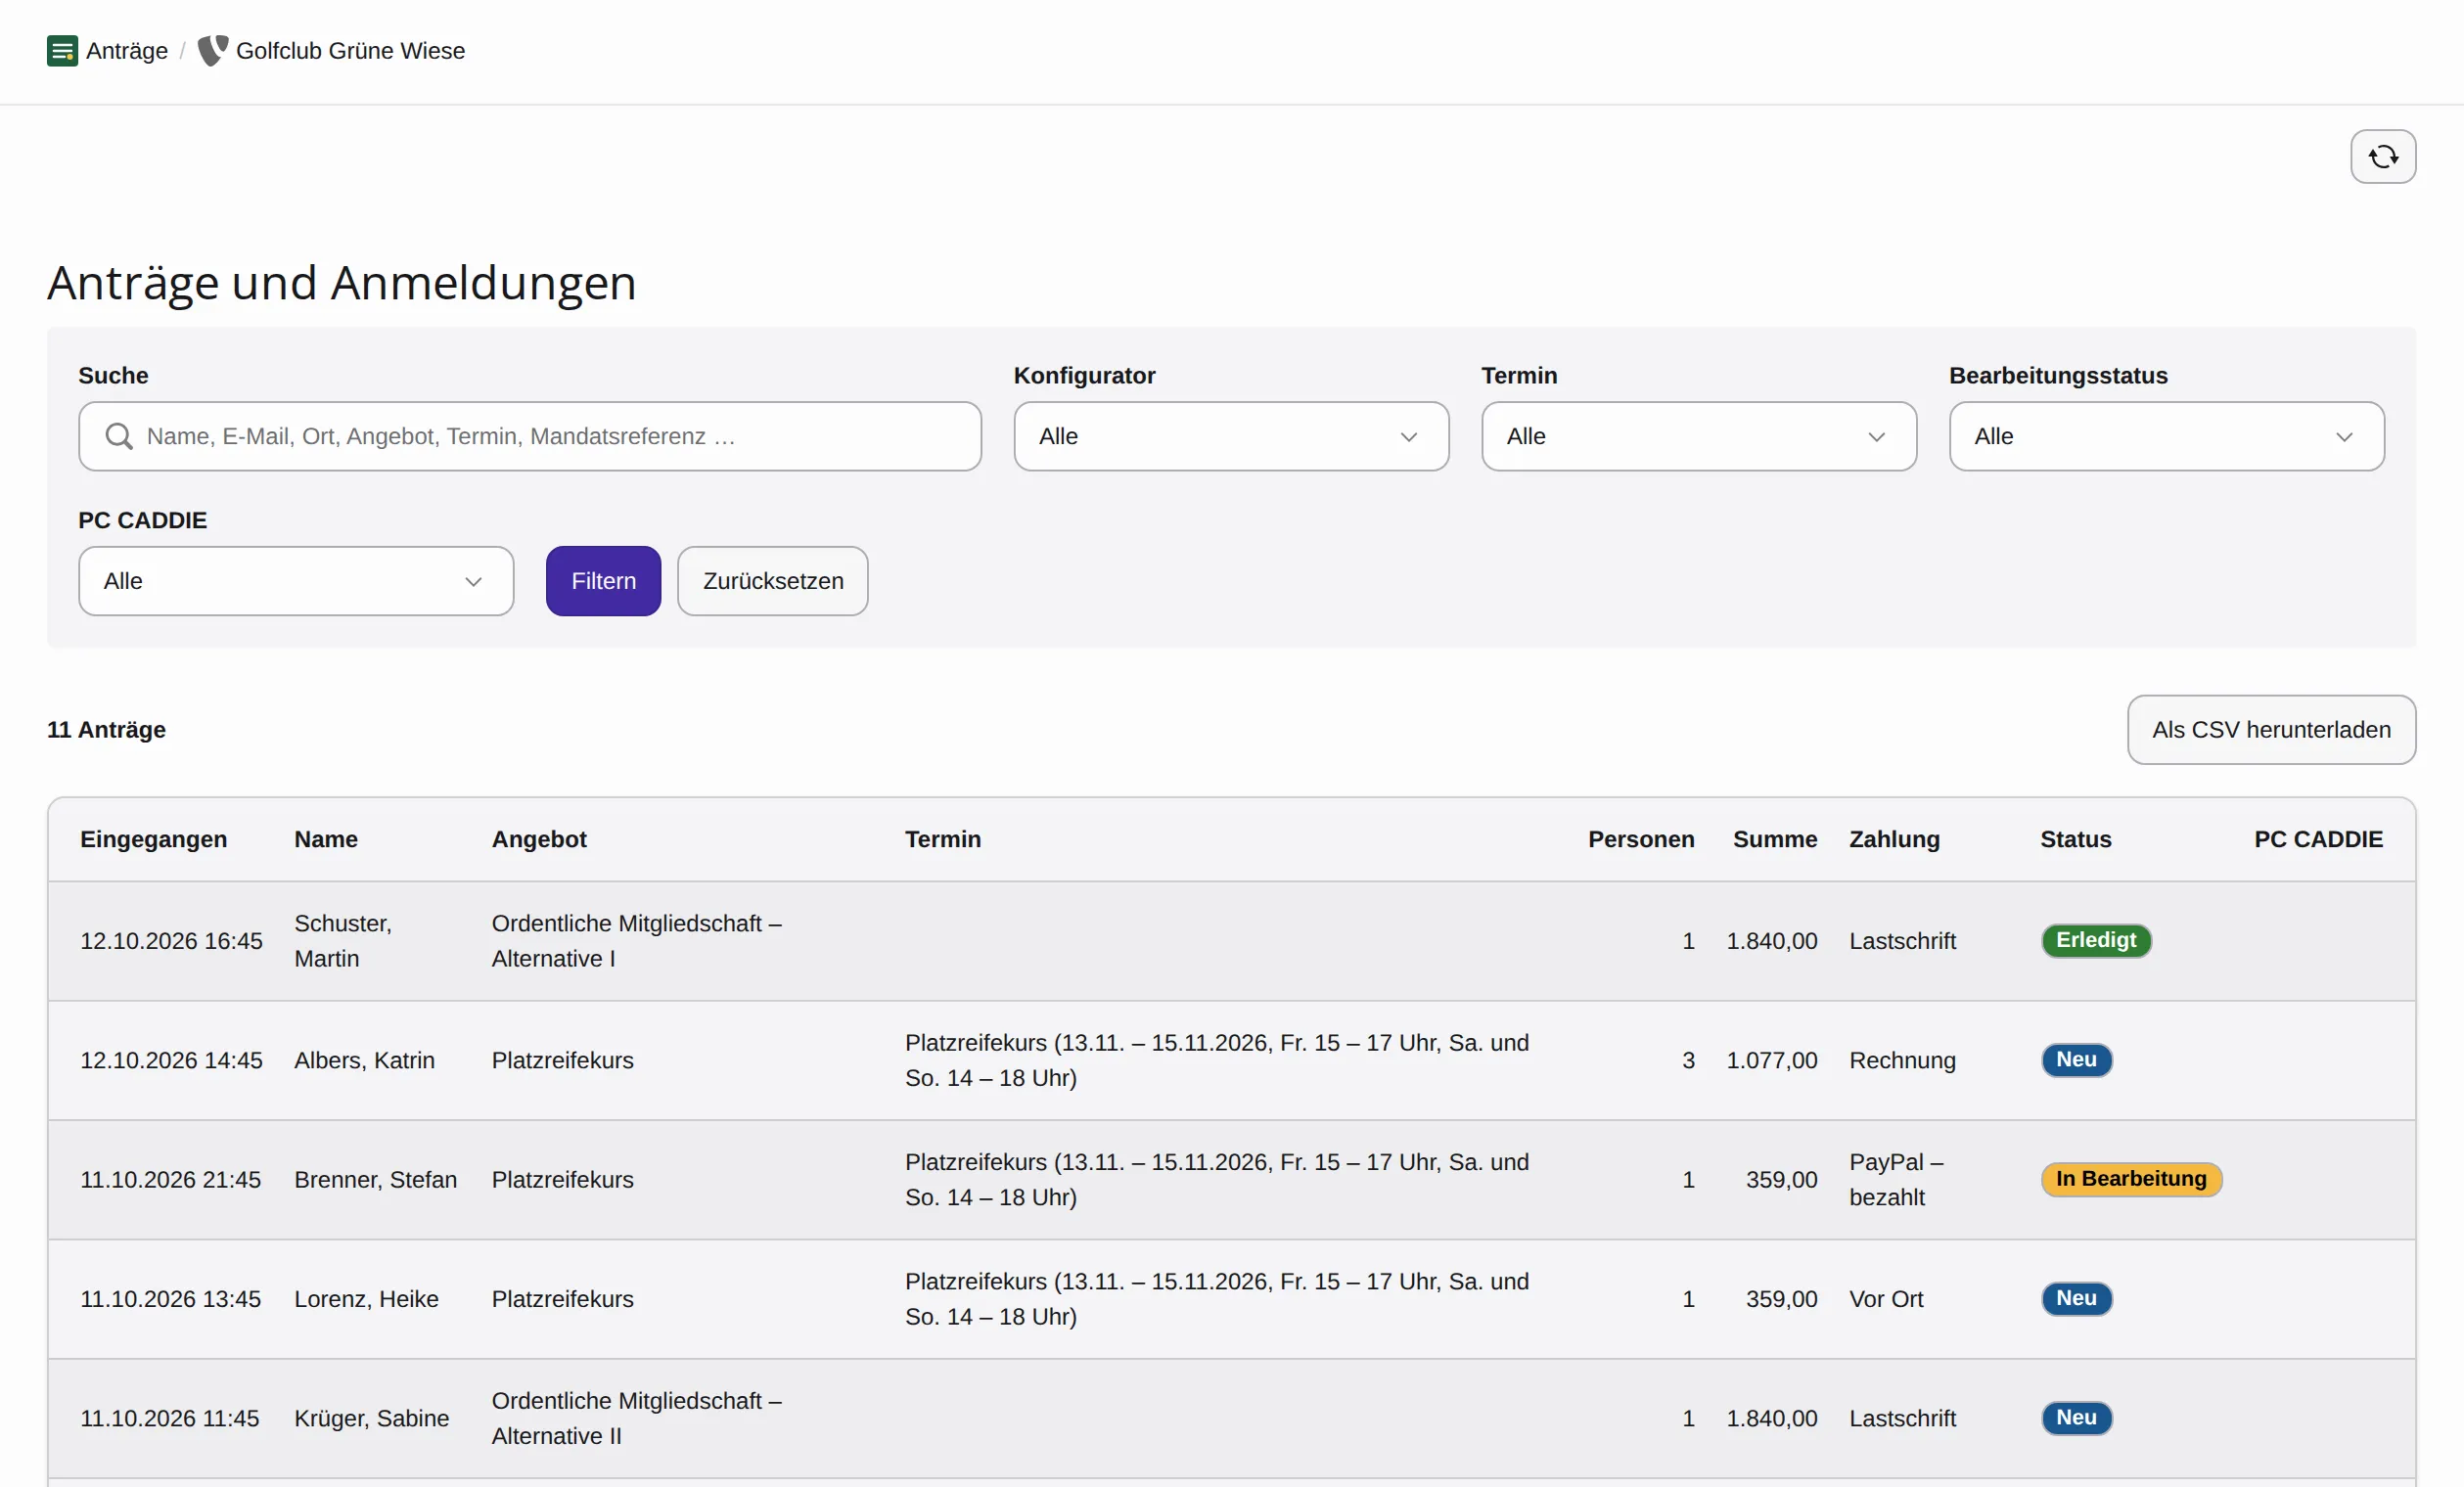Click the date 12.10.2026 16:45
Screen dimensions: 2464x1487
point(171,941)
